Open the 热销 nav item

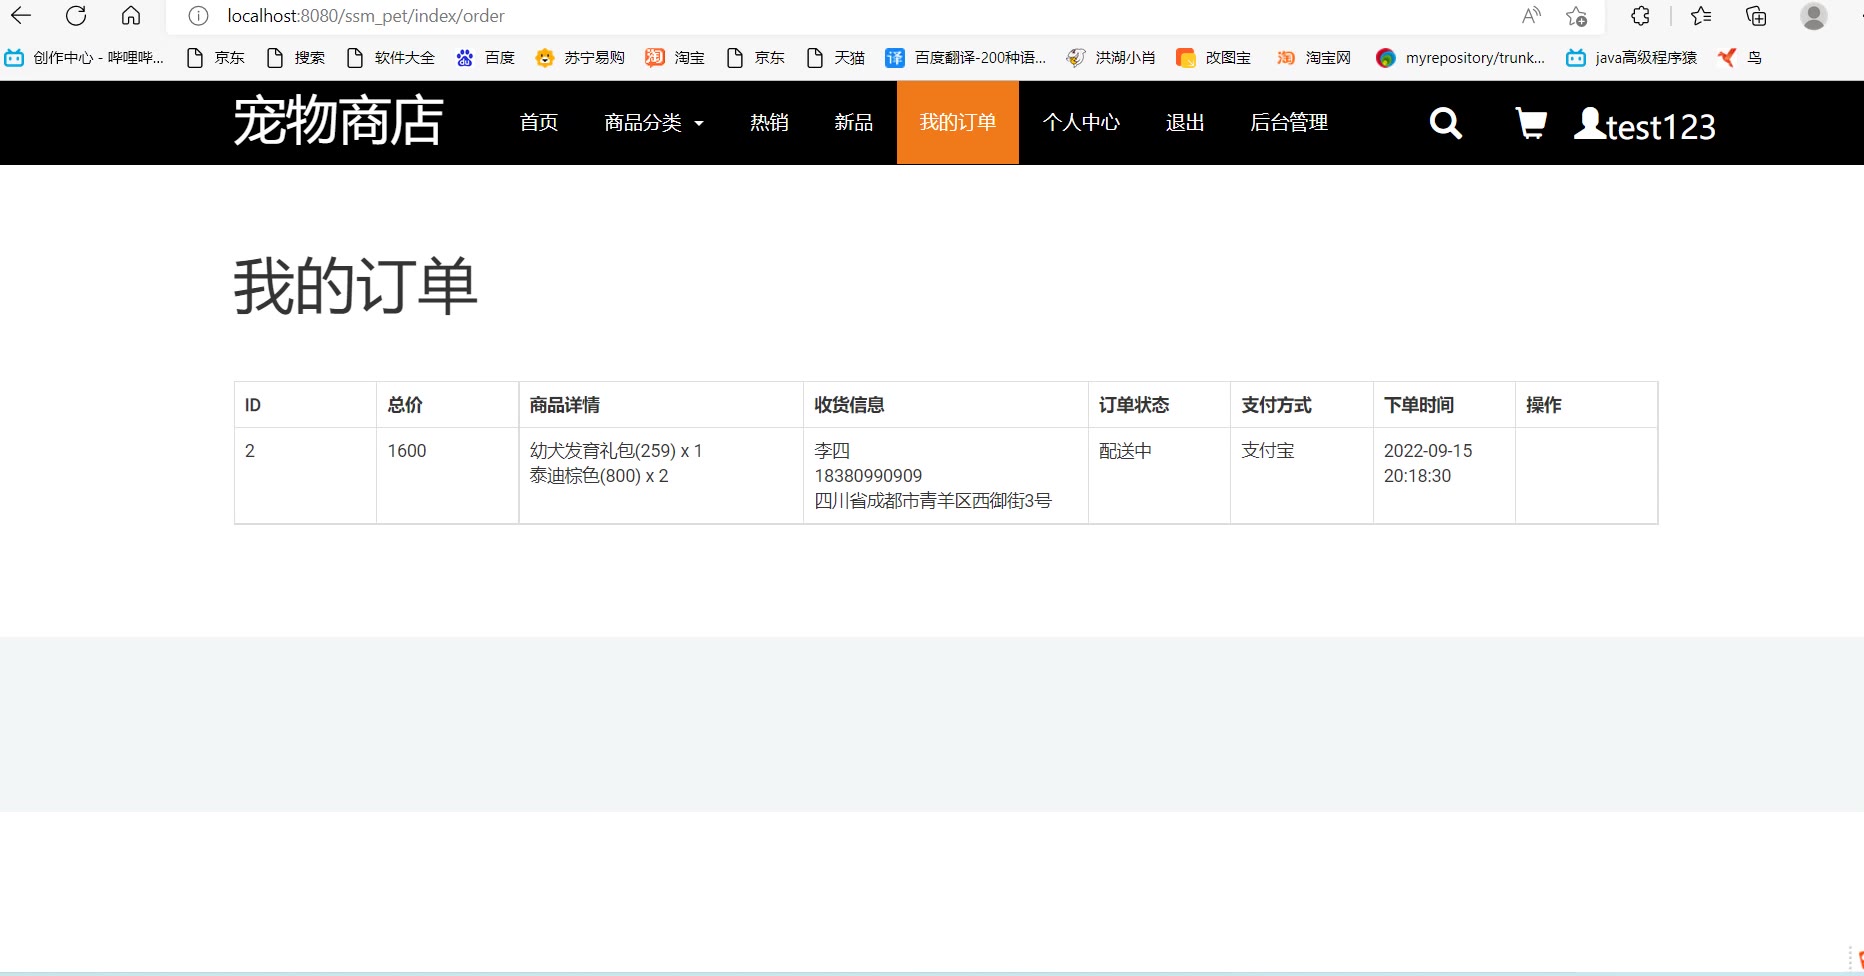[769, 122]
